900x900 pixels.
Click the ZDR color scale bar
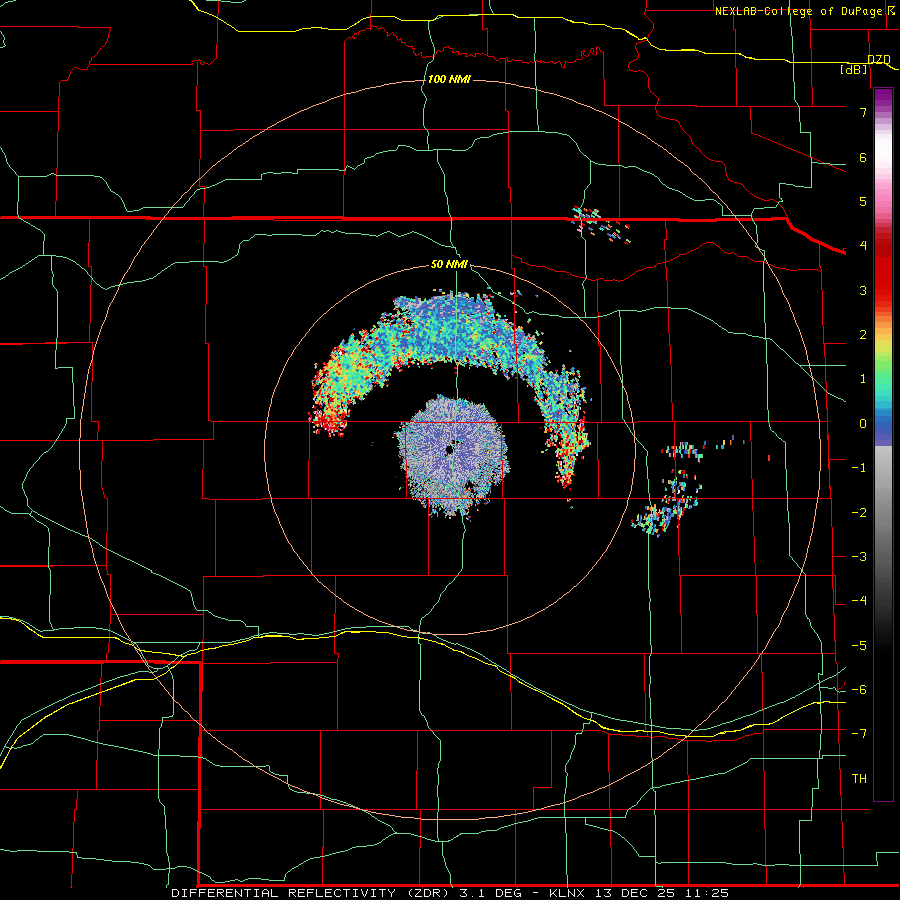883,444
